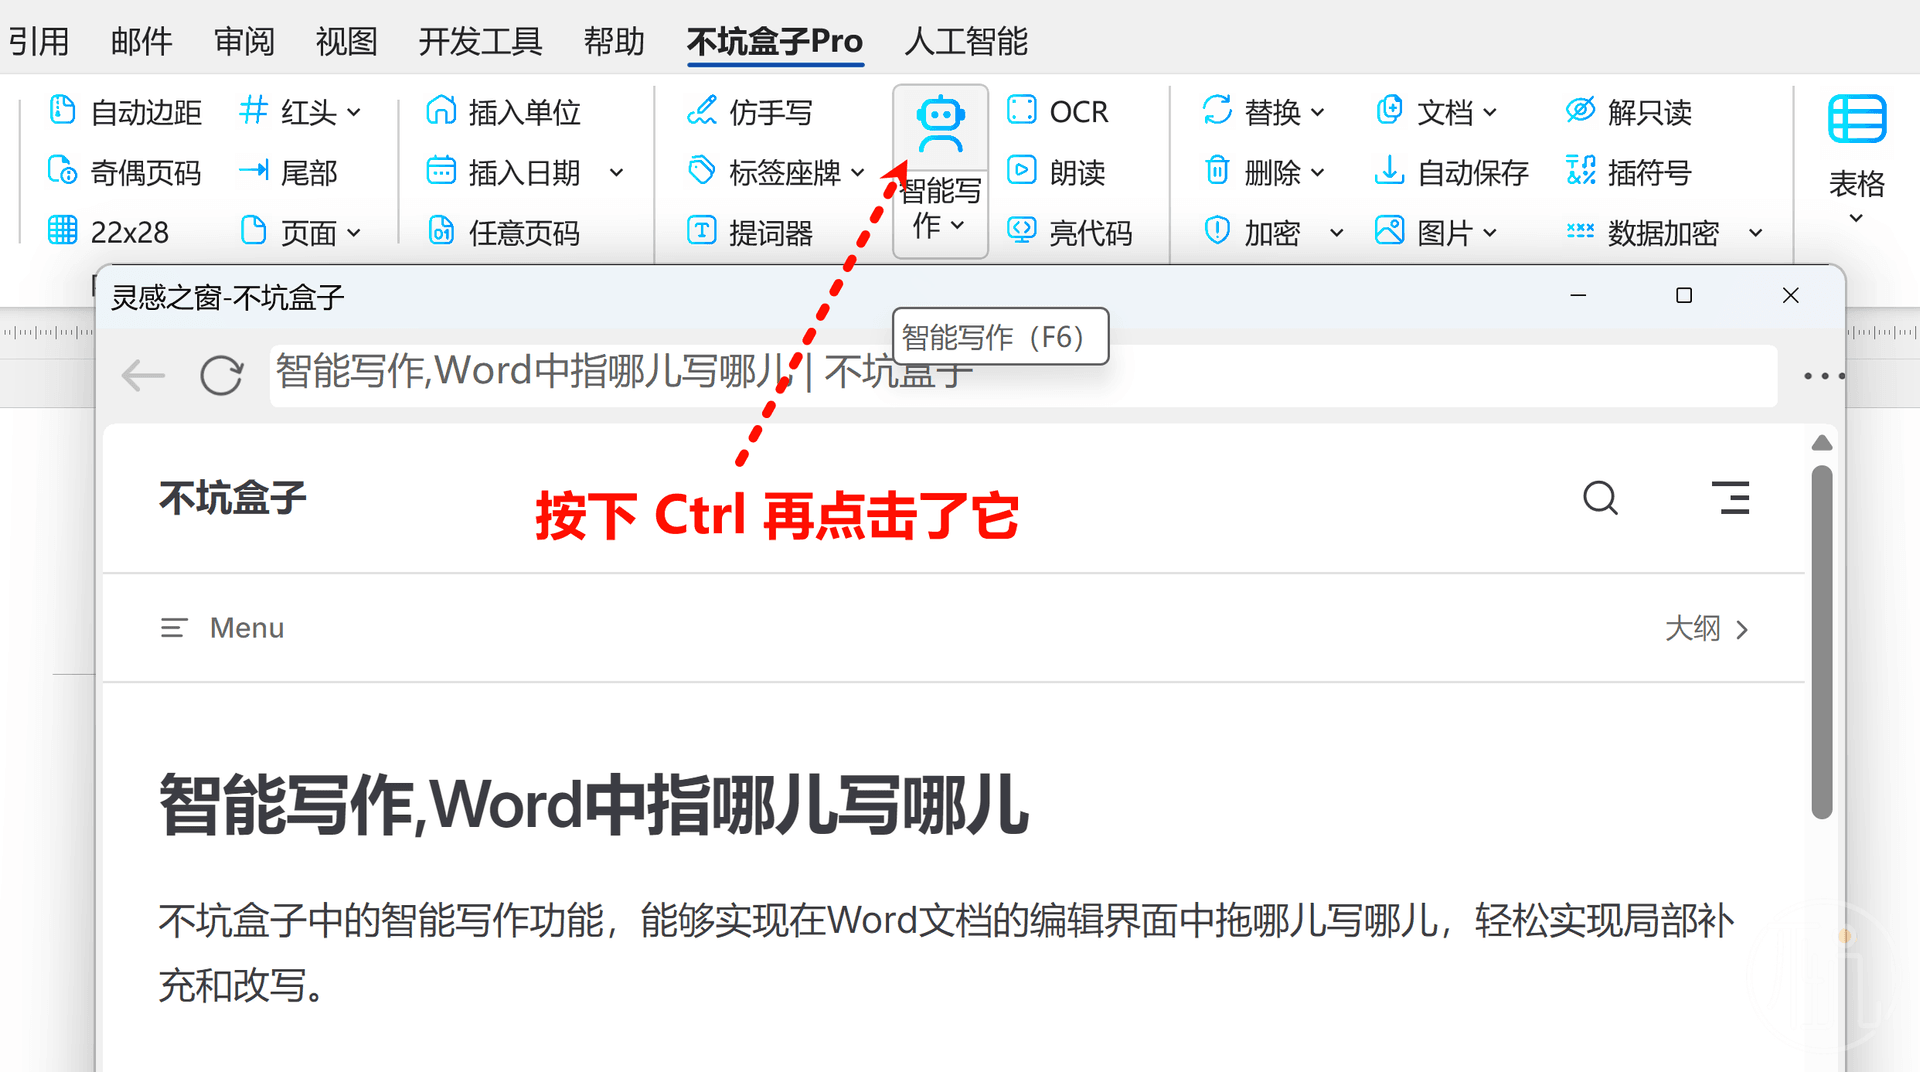Open the three-dot more menu in 灵感之窗

1823,376
